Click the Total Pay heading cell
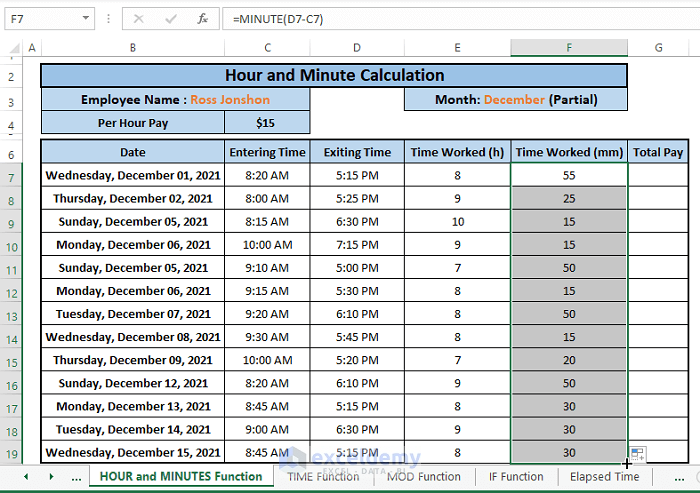Image resolution: width=700 pixels, height=493 pixels. click(658, 152)
